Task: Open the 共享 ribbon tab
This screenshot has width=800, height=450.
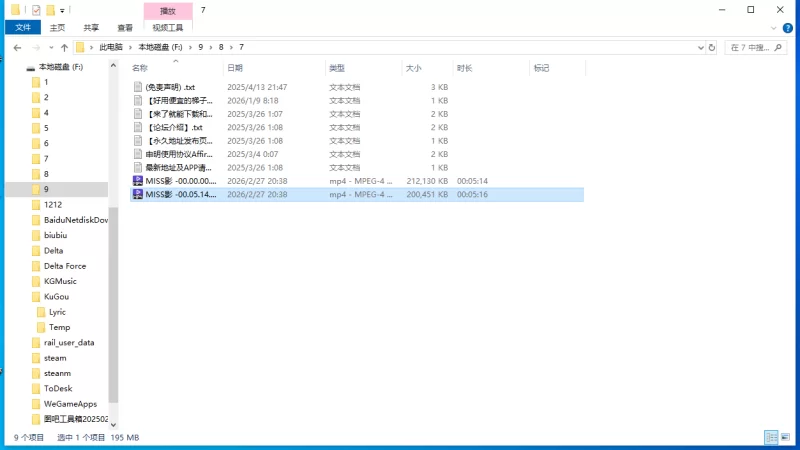Action: (91, 28)
